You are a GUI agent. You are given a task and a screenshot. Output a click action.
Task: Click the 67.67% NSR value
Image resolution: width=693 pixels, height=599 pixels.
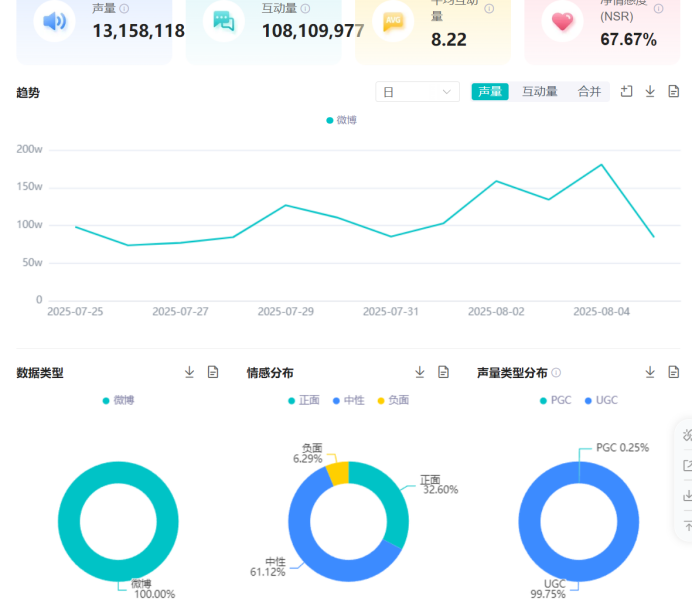[x=628, y=40]
